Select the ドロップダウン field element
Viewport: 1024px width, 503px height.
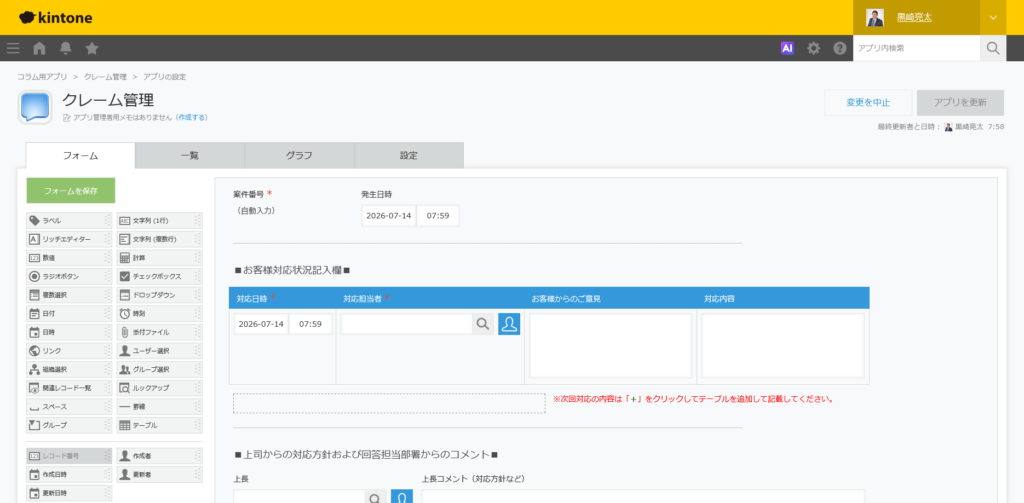click(159, 295)
